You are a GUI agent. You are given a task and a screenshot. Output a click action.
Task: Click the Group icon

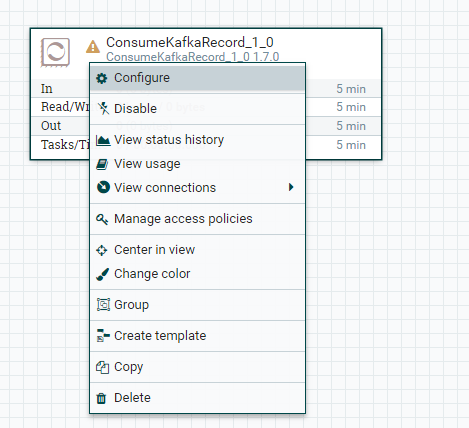(x=103, y=305)
